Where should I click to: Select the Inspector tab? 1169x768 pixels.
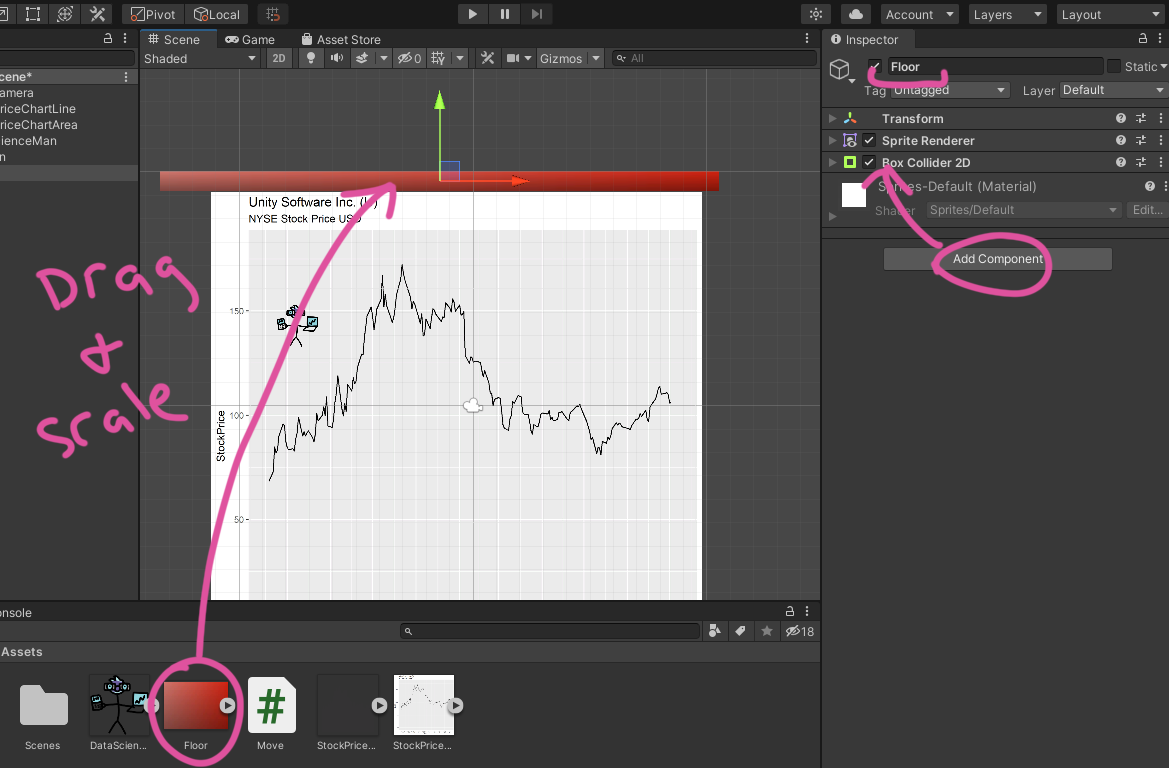pyautogui.click(x=864, y=40)
